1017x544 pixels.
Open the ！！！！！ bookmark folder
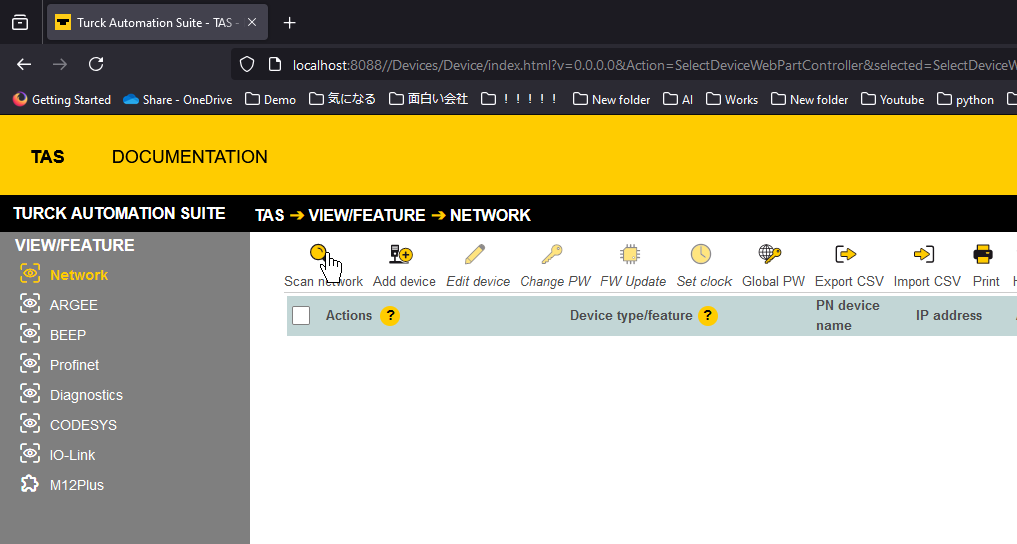[520, 99]
